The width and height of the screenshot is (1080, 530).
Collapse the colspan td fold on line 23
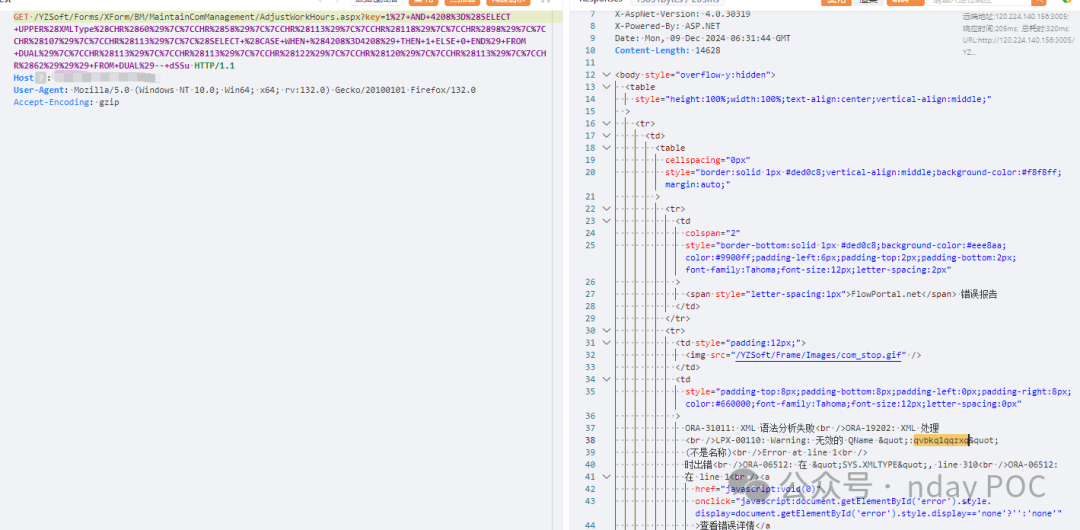point(606,221)
